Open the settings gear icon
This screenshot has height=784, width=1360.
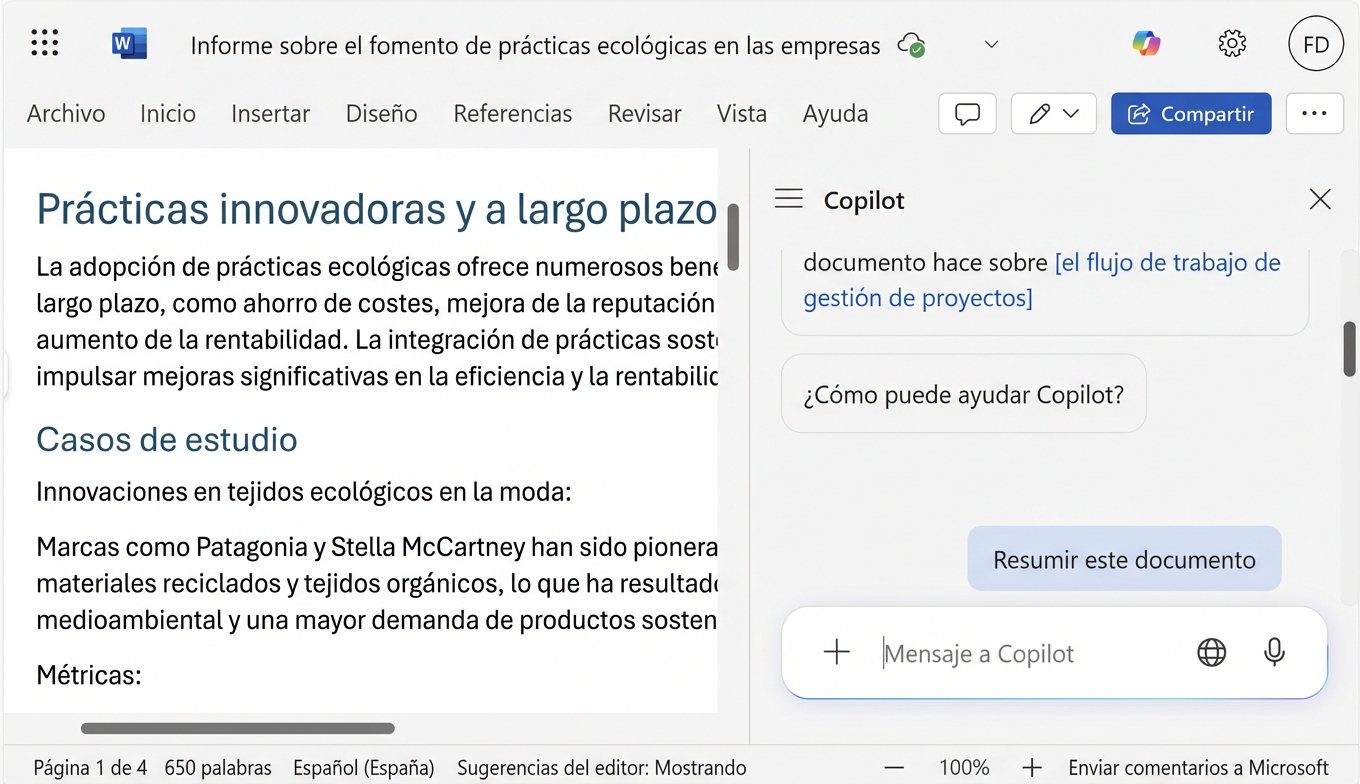click(x=1232, y=43)
